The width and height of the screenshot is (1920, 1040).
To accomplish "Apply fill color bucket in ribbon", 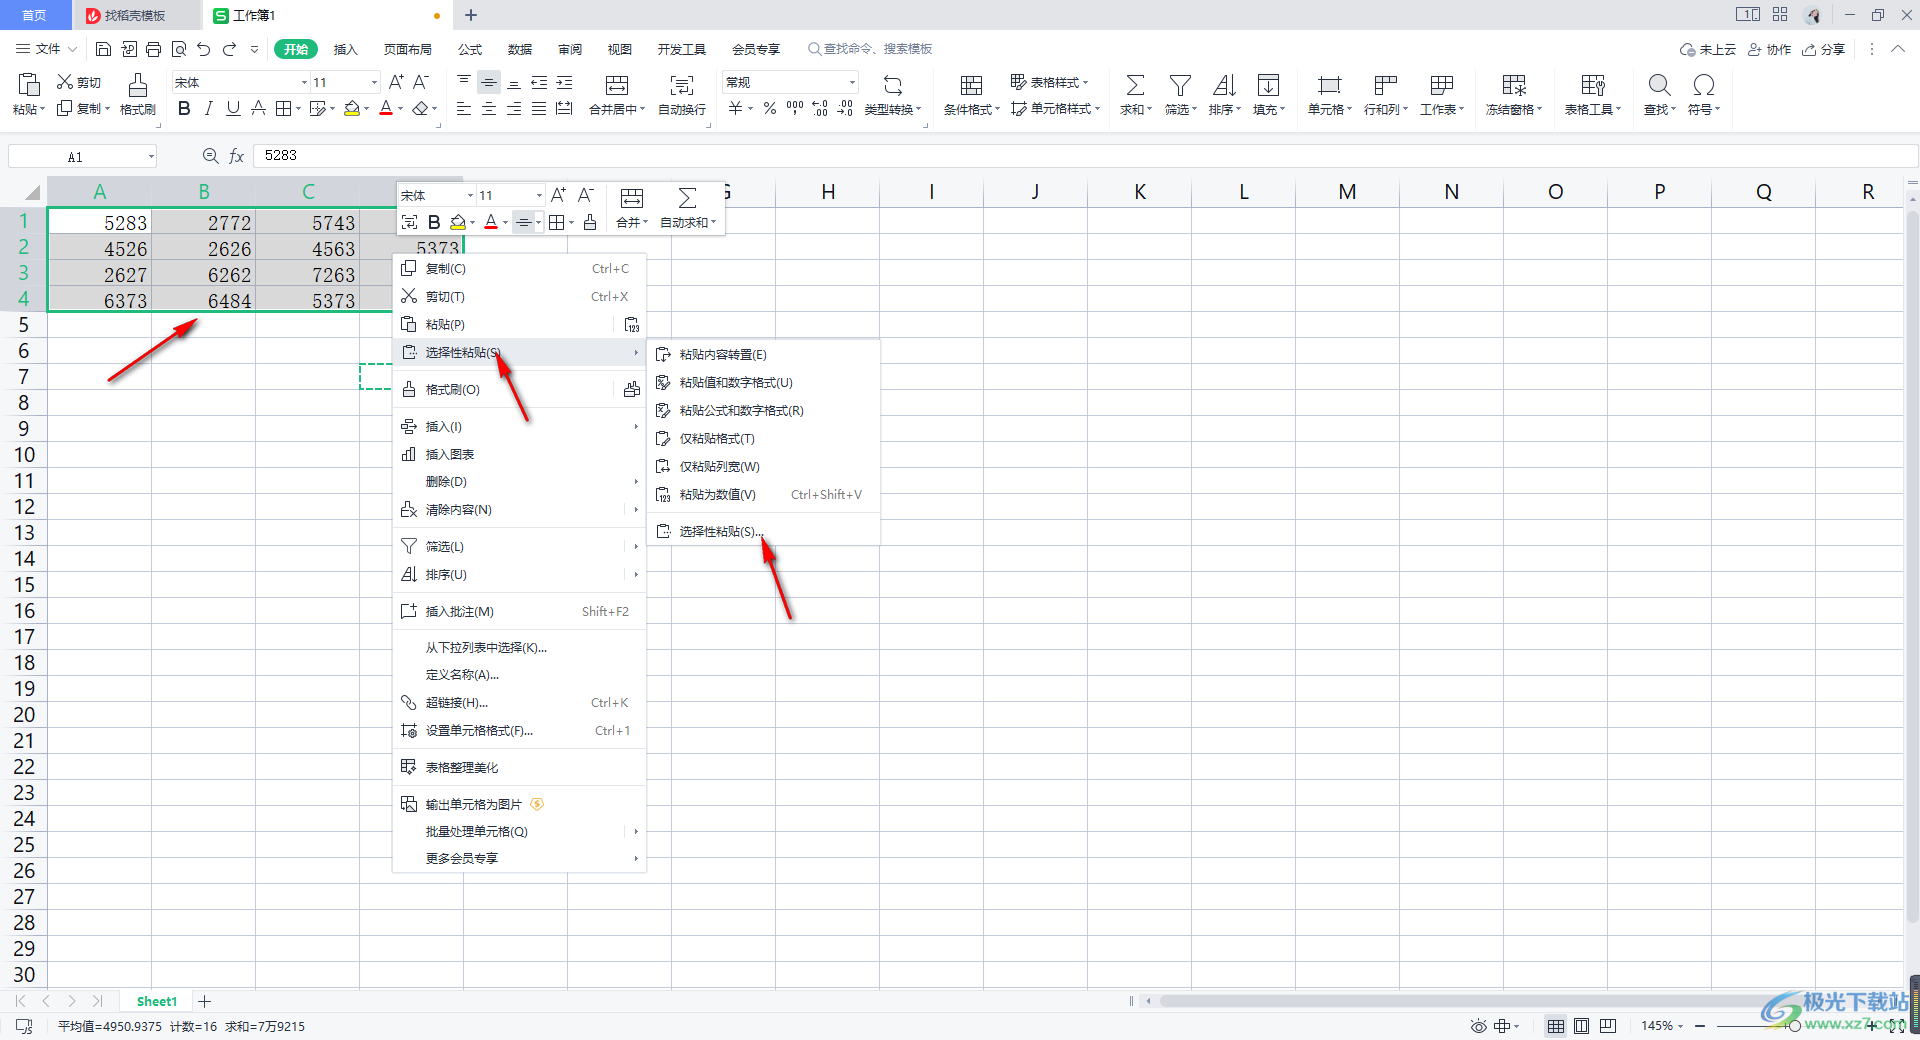I will (351, 109).
